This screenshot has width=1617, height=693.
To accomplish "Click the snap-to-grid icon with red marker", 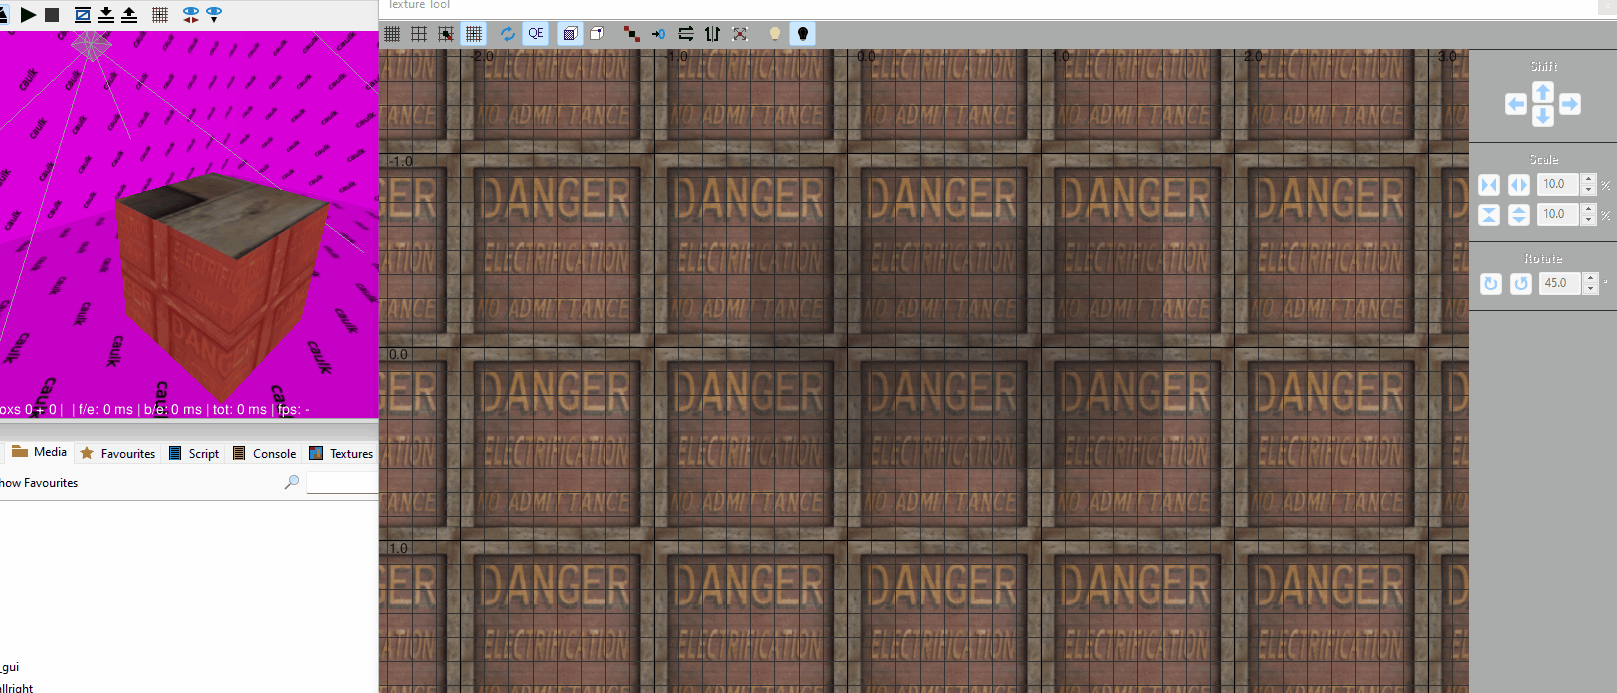I will point(446,34).
